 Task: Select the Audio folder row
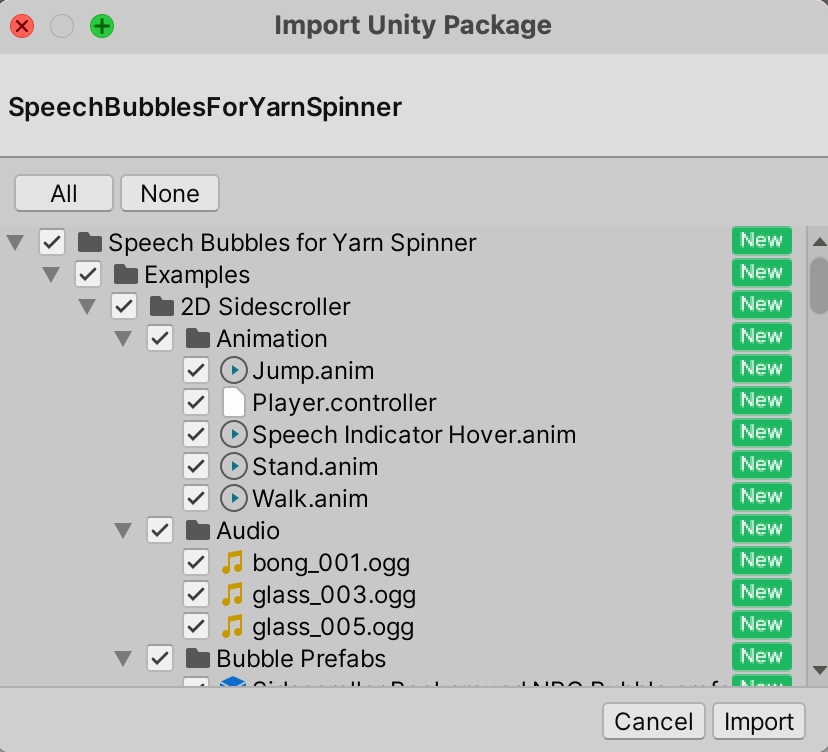point(248,531)
